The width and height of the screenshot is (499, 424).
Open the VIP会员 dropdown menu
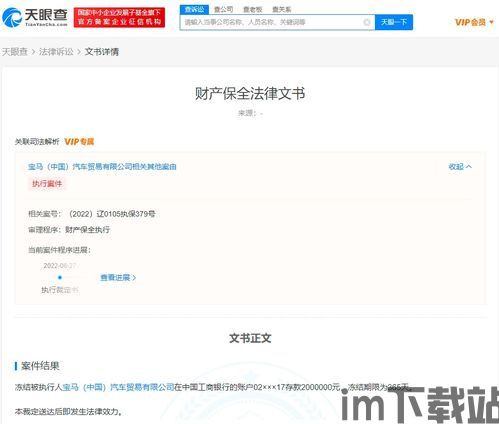click(474, 22)
